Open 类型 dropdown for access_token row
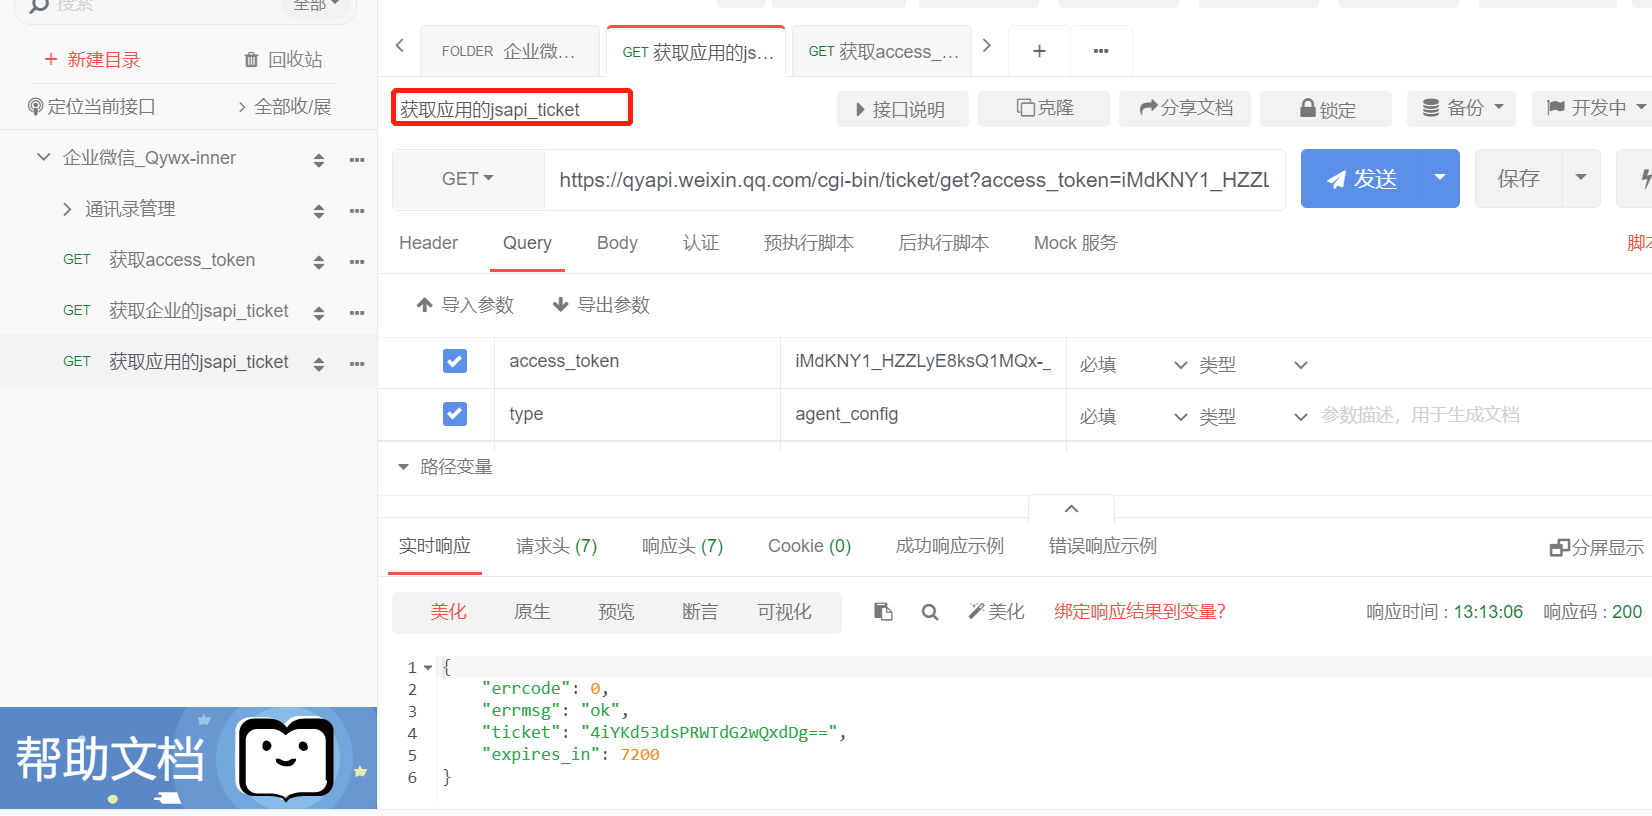The image size is (1652, 816). 1254,365
